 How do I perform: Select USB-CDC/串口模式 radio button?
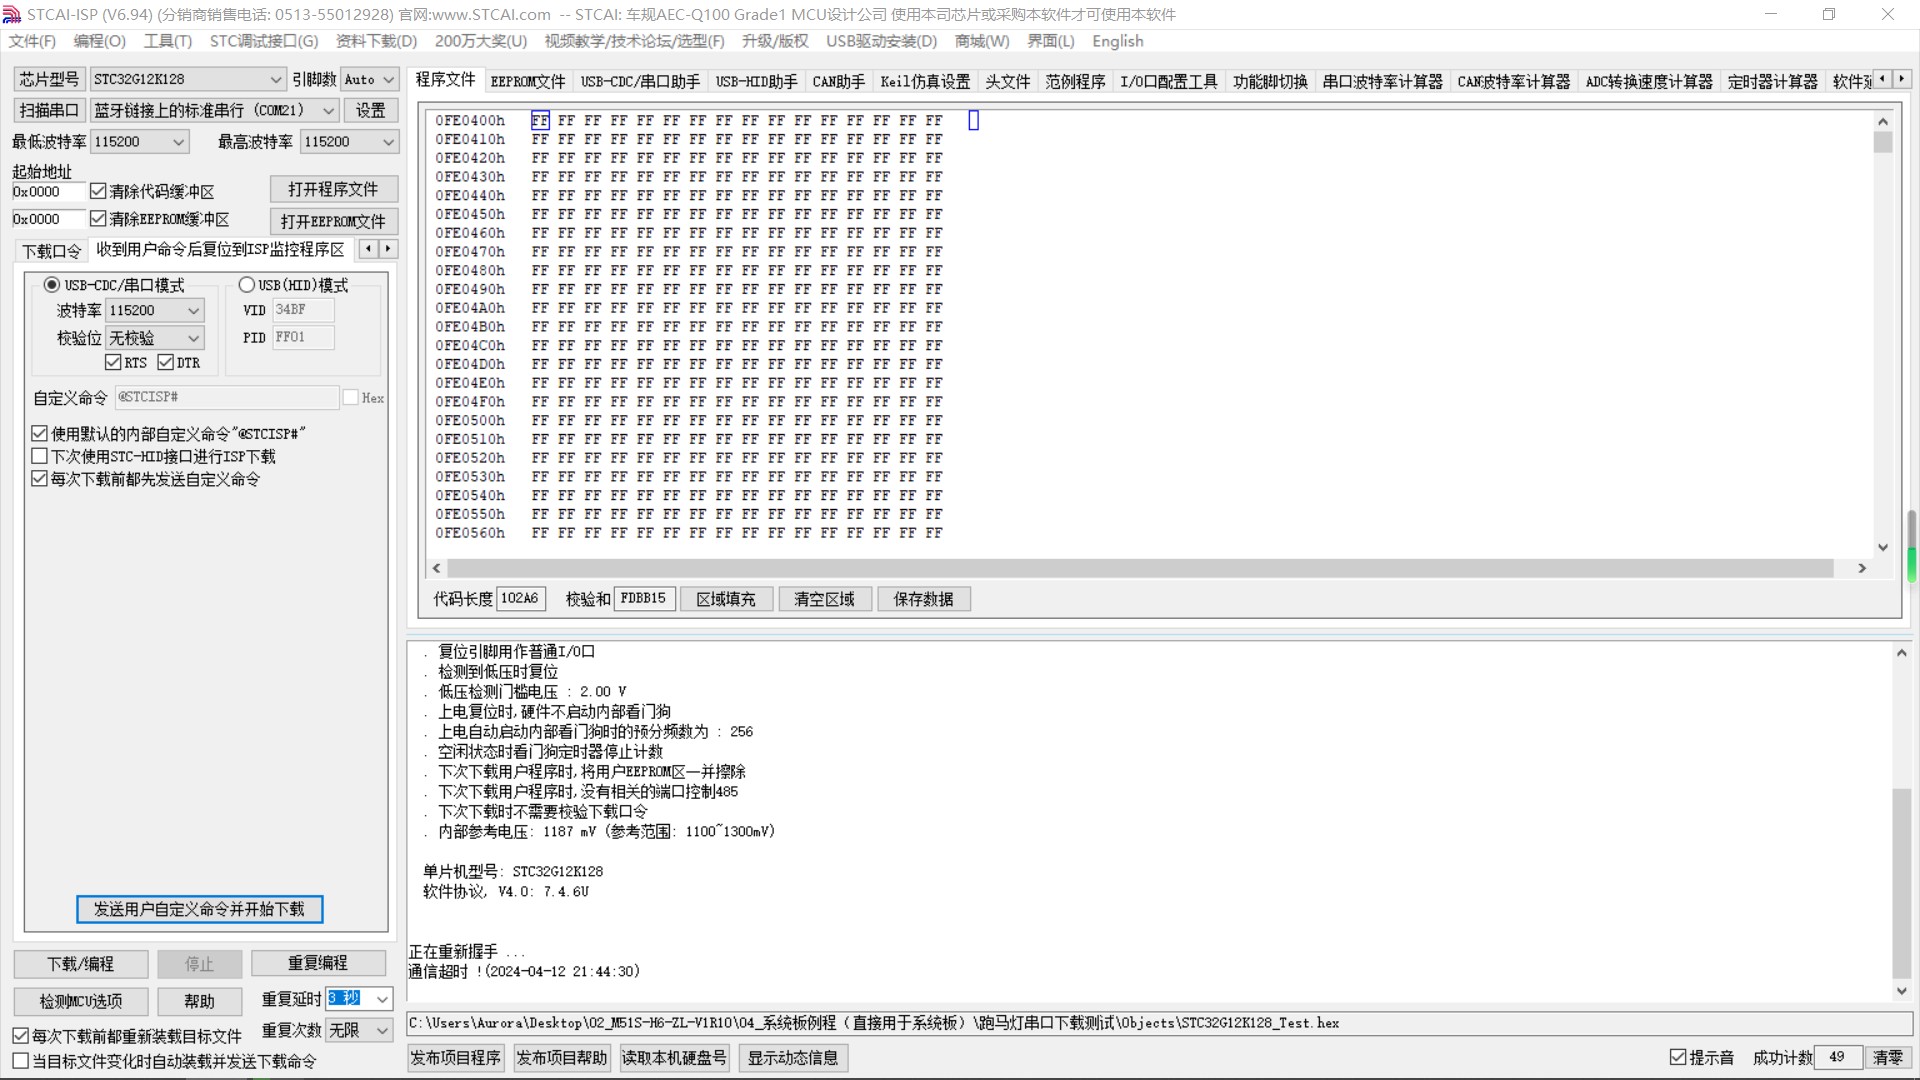[51, 285]
